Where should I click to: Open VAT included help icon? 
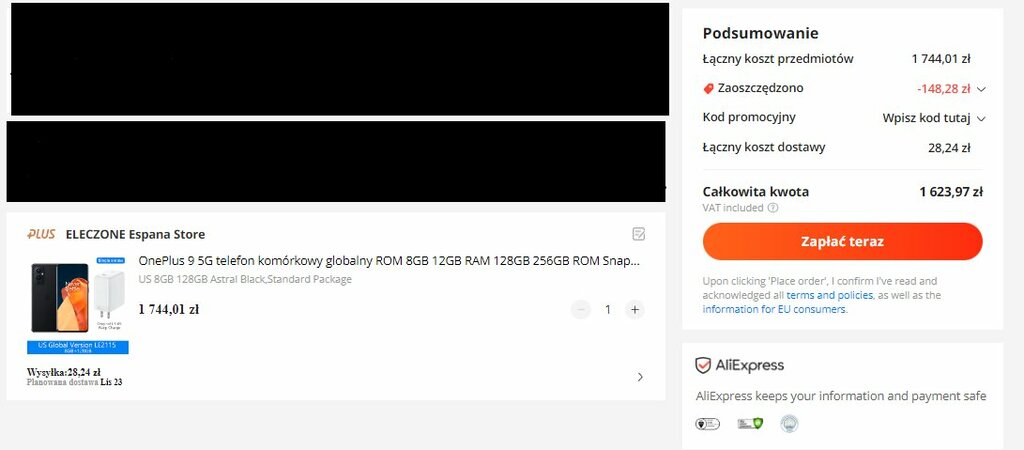tap(773, 208)
